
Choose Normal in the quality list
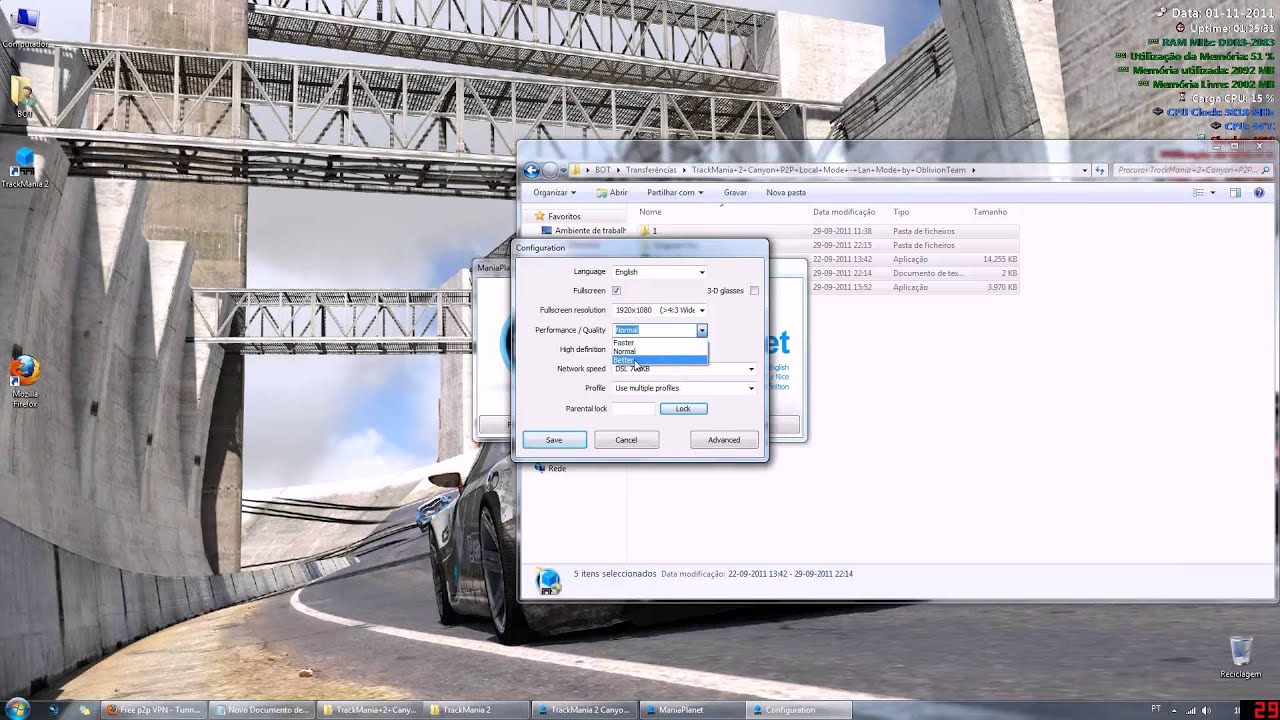(660, 351)
